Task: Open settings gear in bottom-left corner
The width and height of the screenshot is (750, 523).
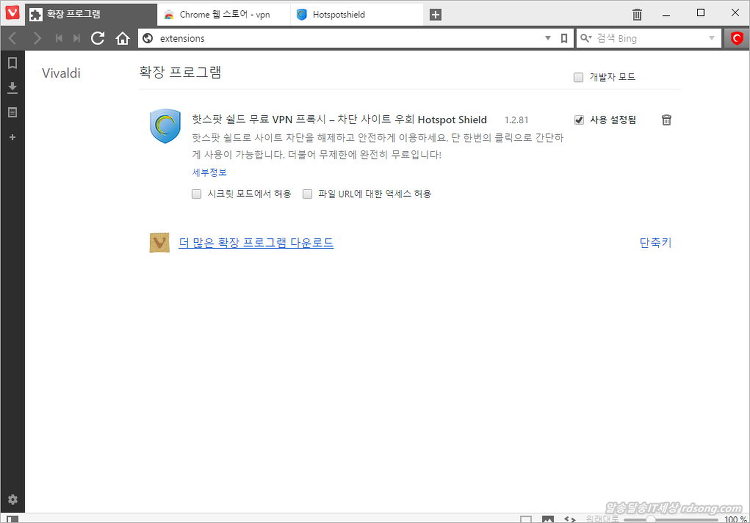Action: [x=12, y=500]
